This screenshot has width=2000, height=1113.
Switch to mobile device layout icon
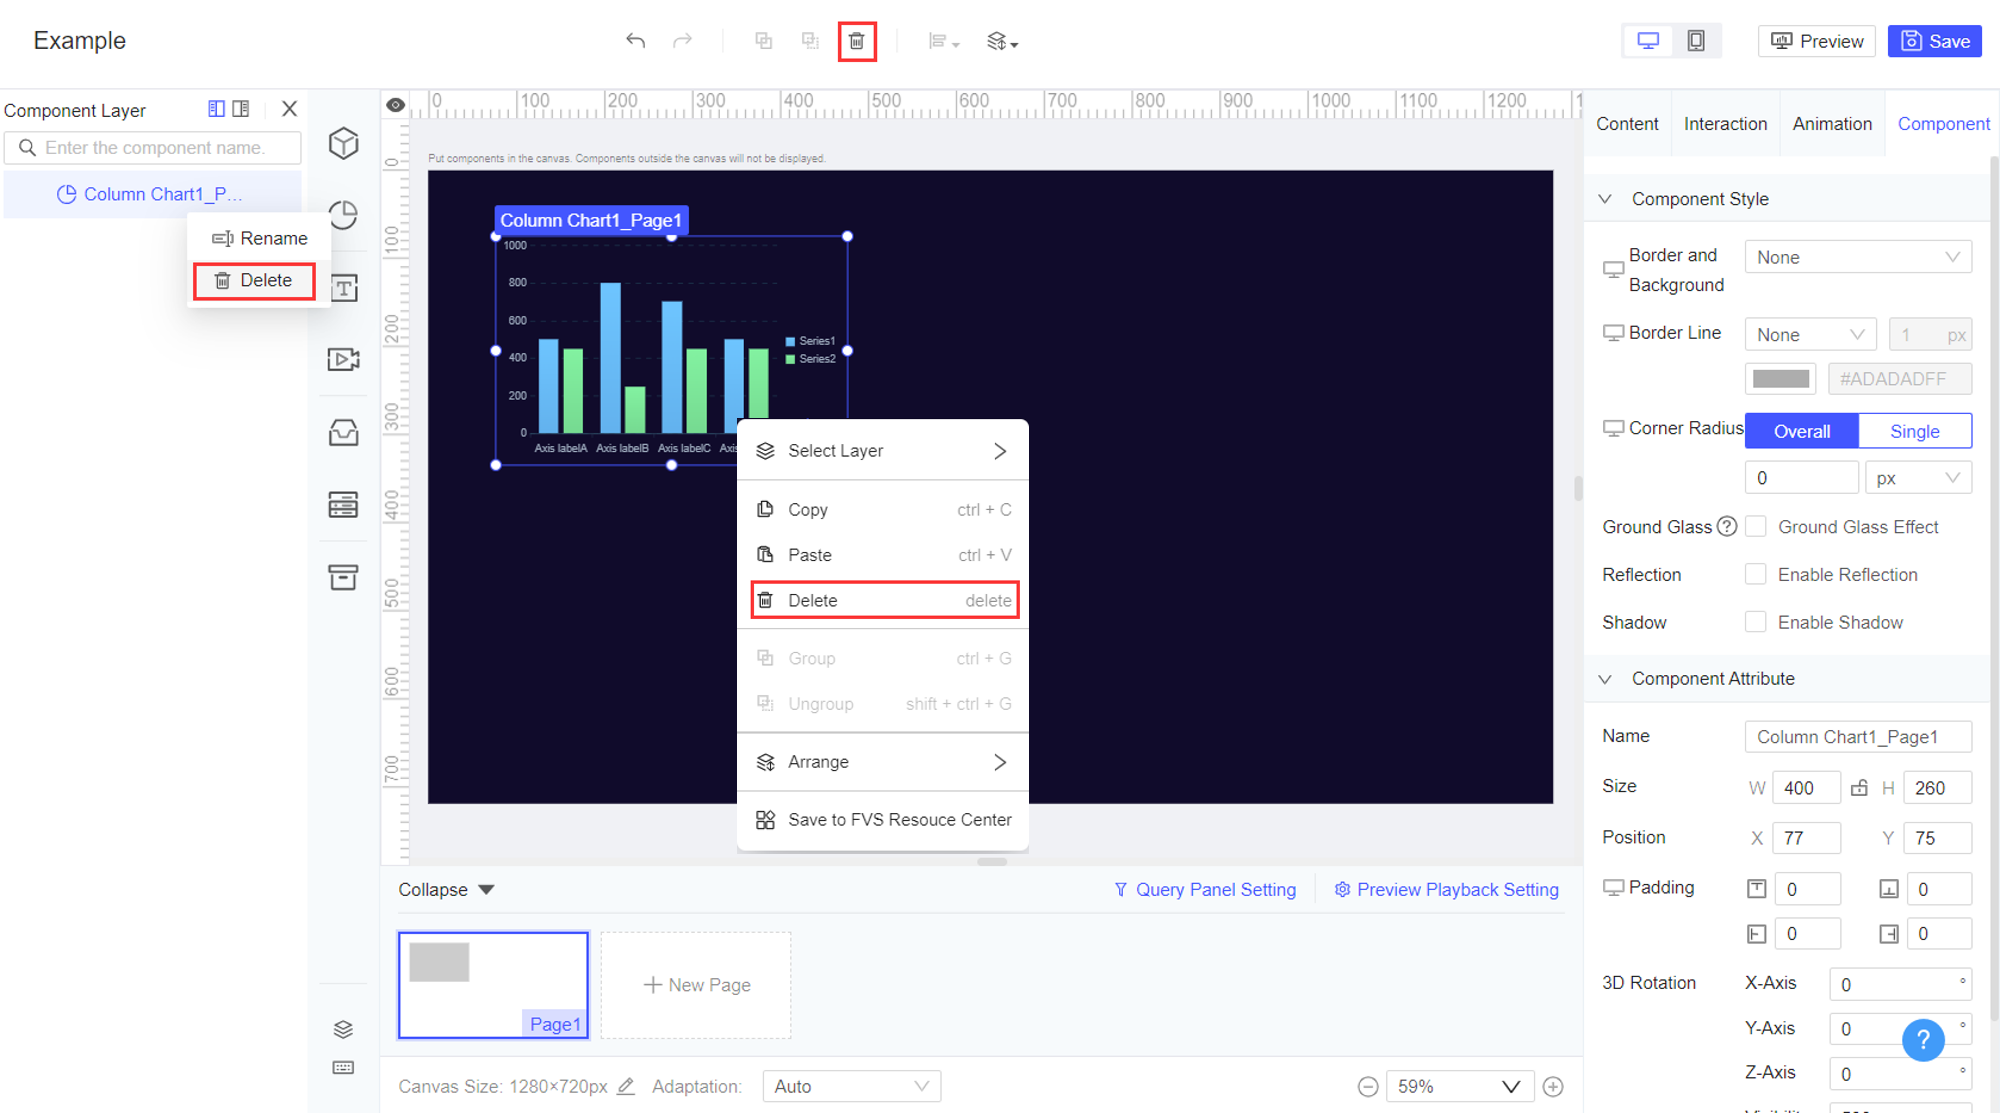pyautogui.click(x=1696, y=41)
